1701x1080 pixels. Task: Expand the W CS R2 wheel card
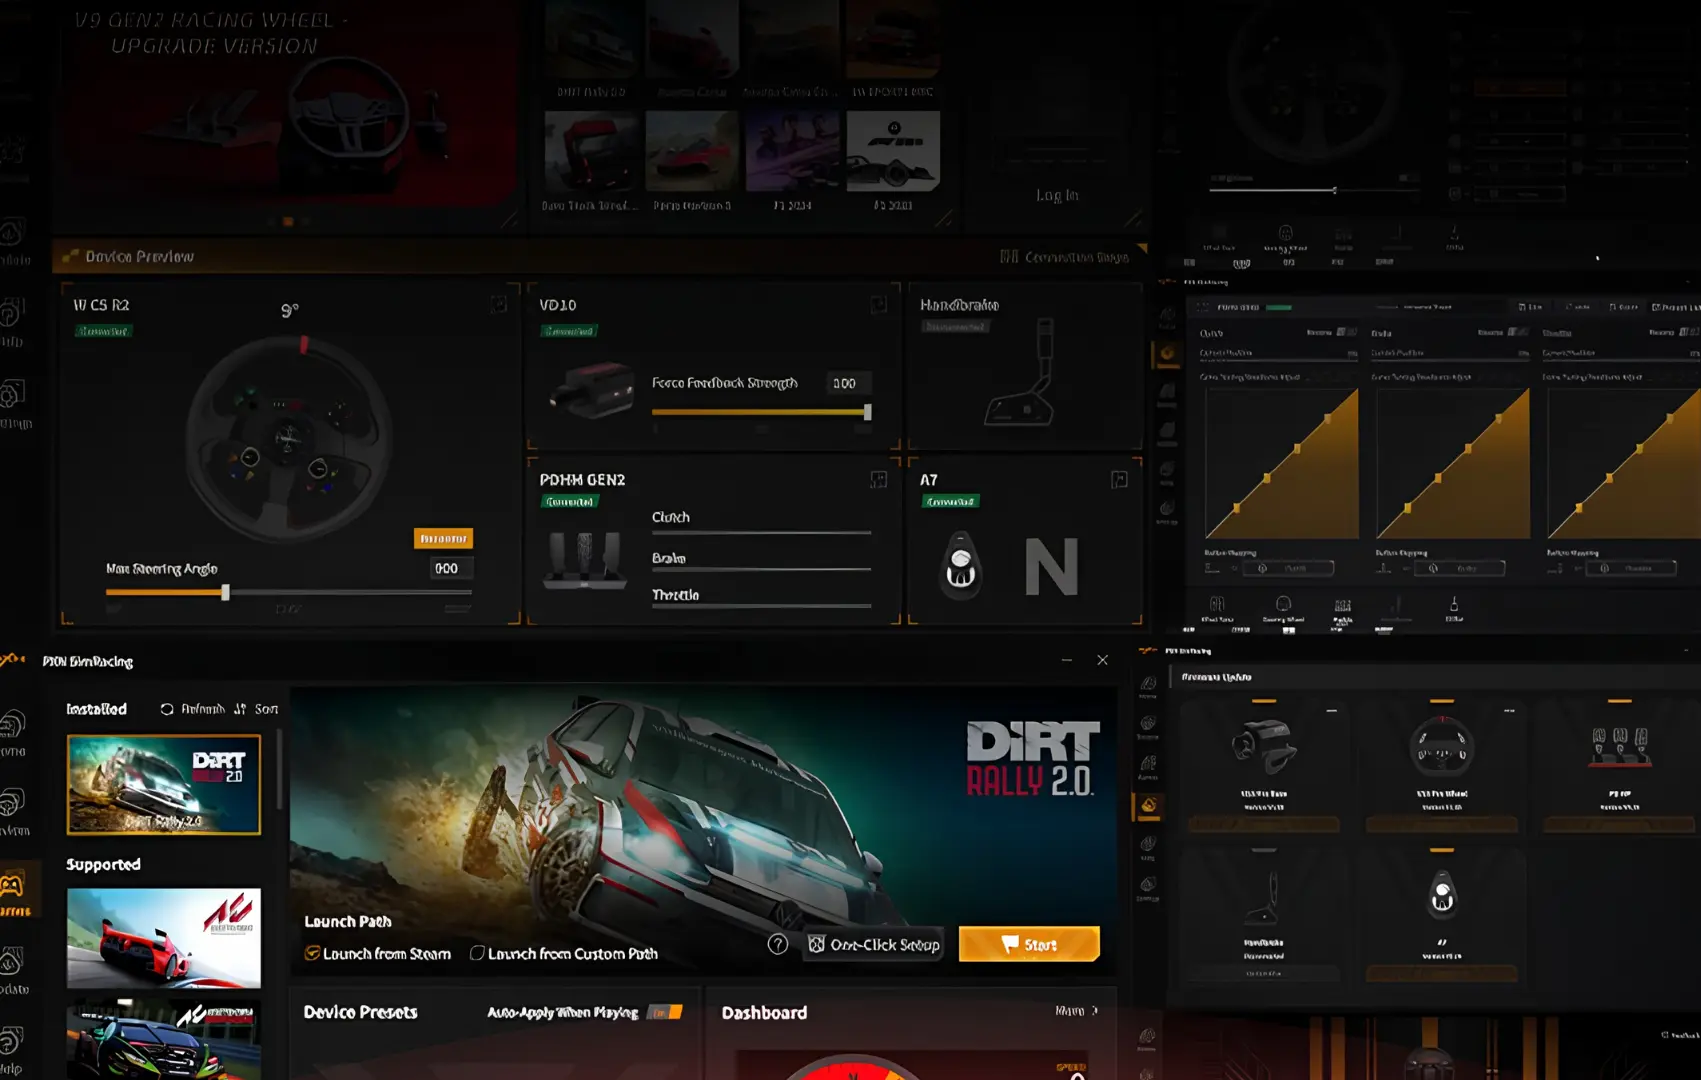[498, 304]
